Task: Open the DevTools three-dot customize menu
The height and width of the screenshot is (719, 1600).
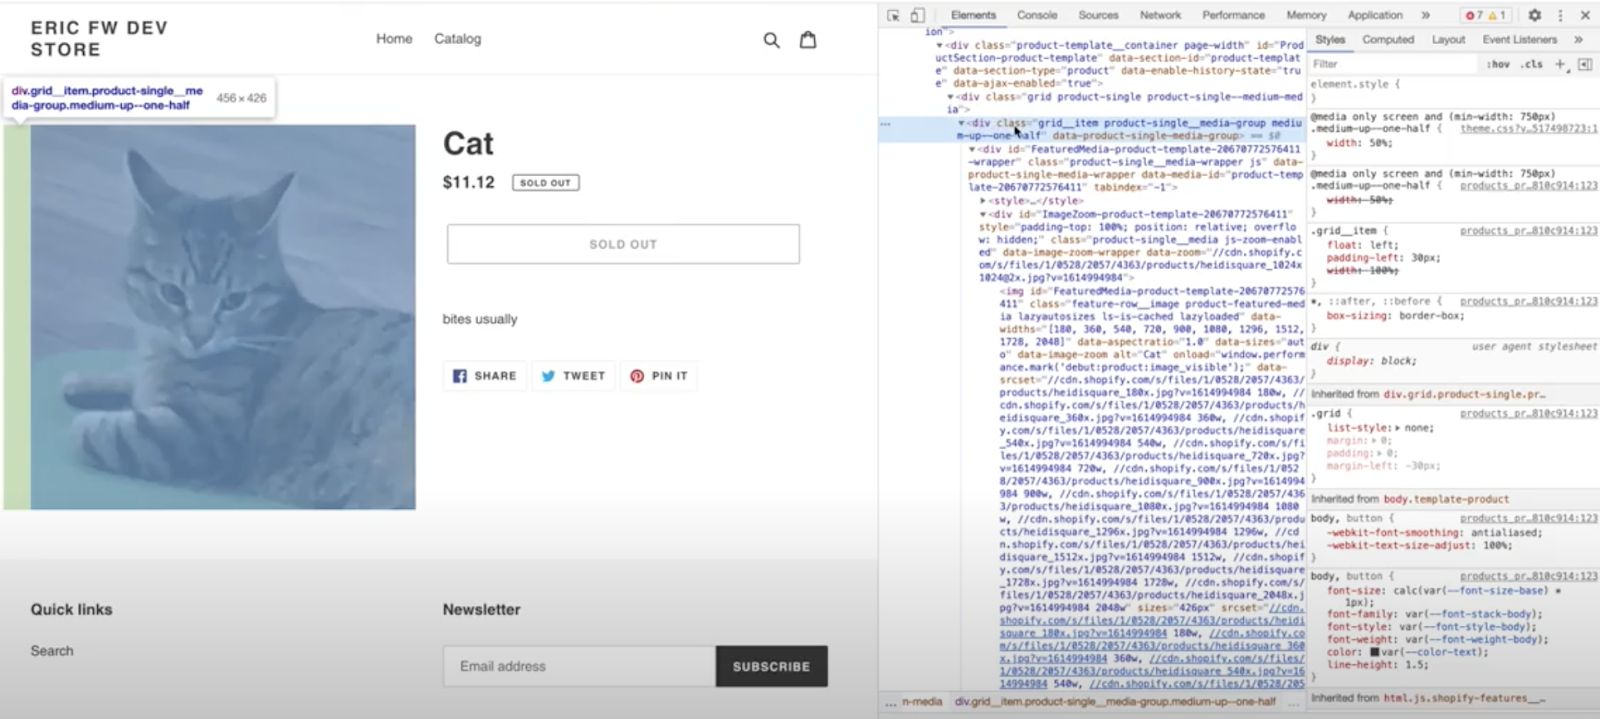Action: 1560,15
